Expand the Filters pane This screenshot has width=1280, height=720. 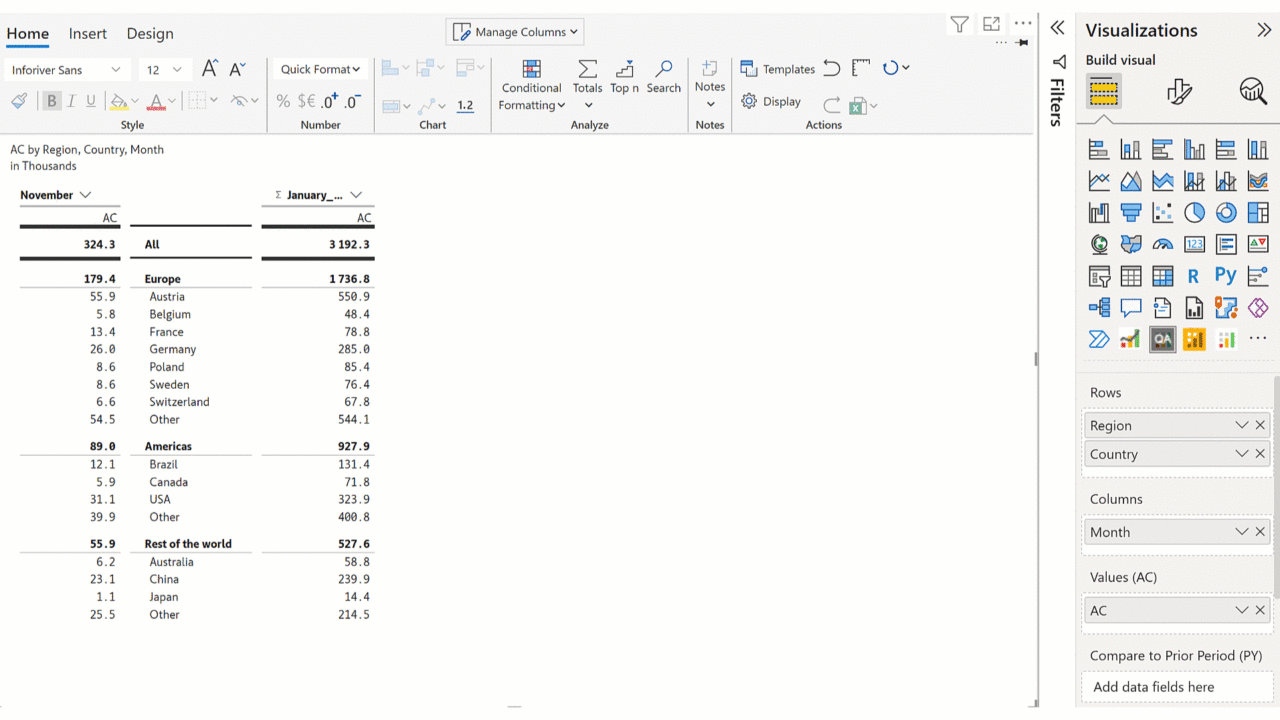point(1057,28)
